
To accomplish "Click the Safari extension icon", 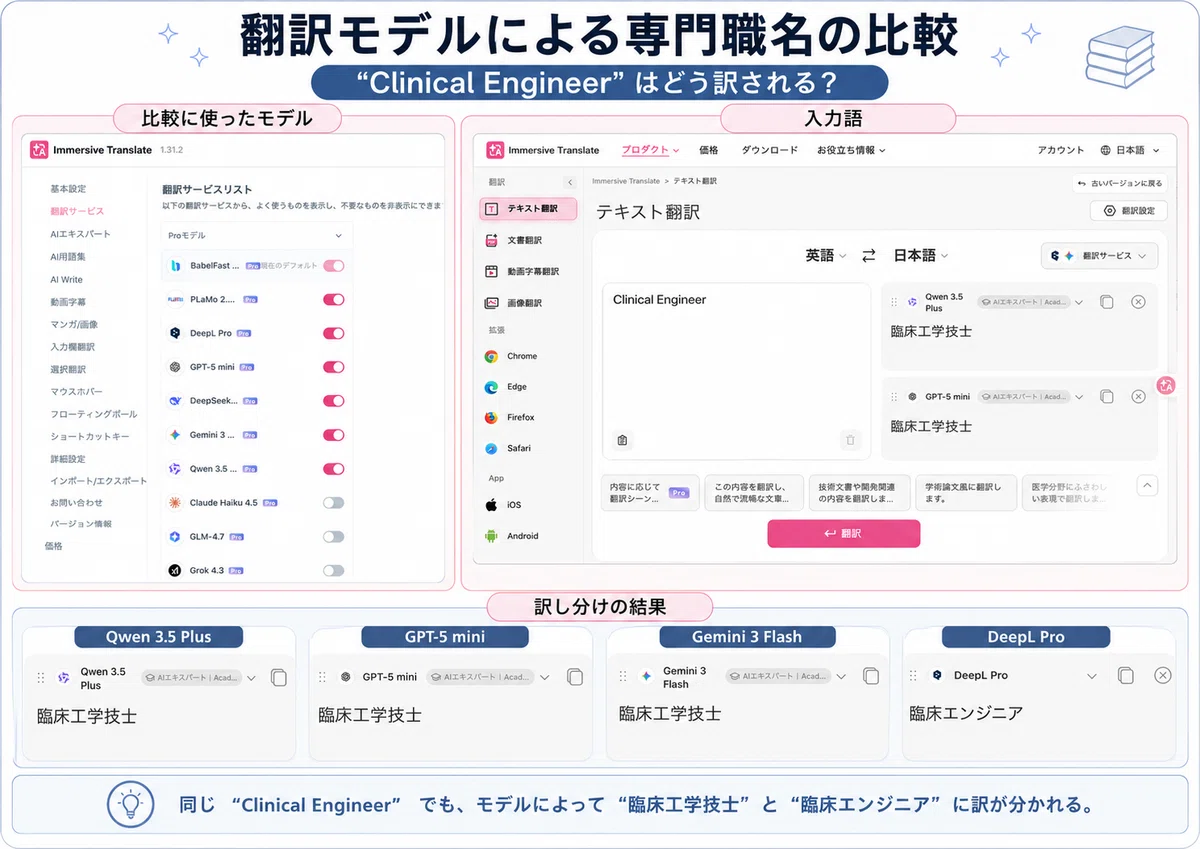I will click(491, 448).
